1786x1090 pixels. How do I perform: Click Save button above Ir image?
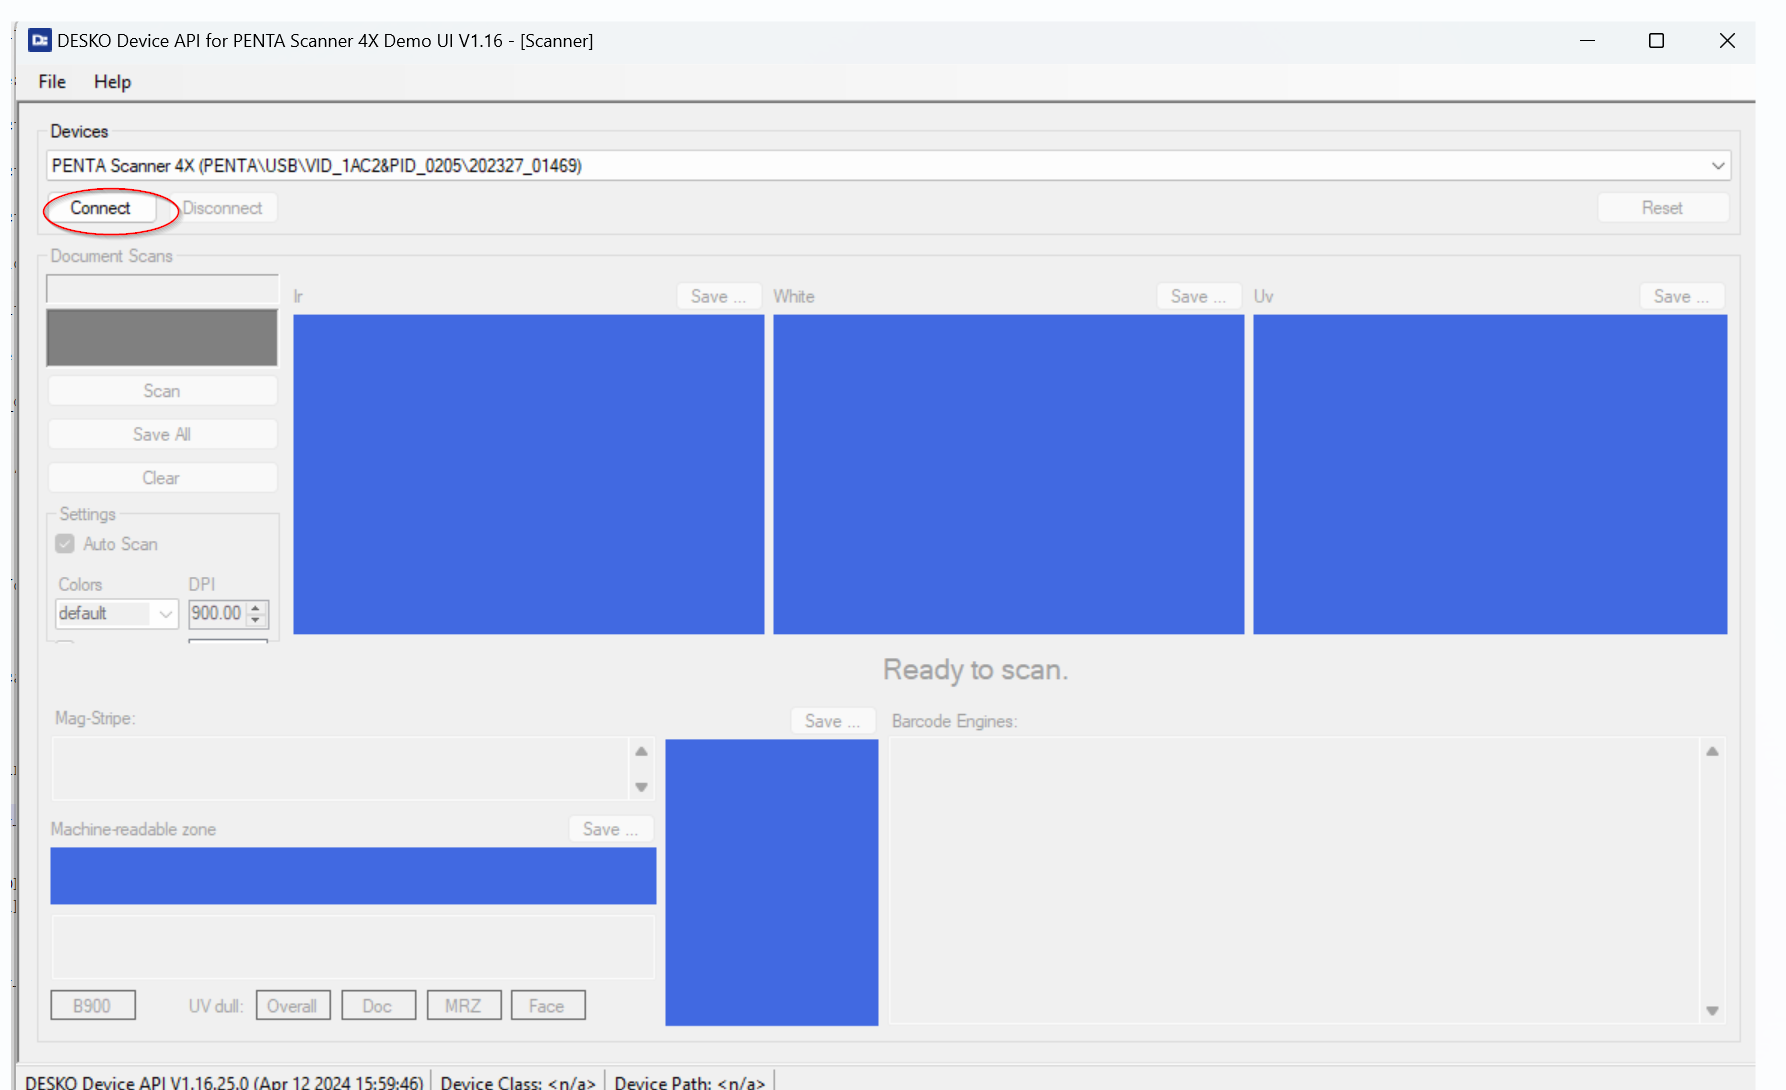coord(718,297)
